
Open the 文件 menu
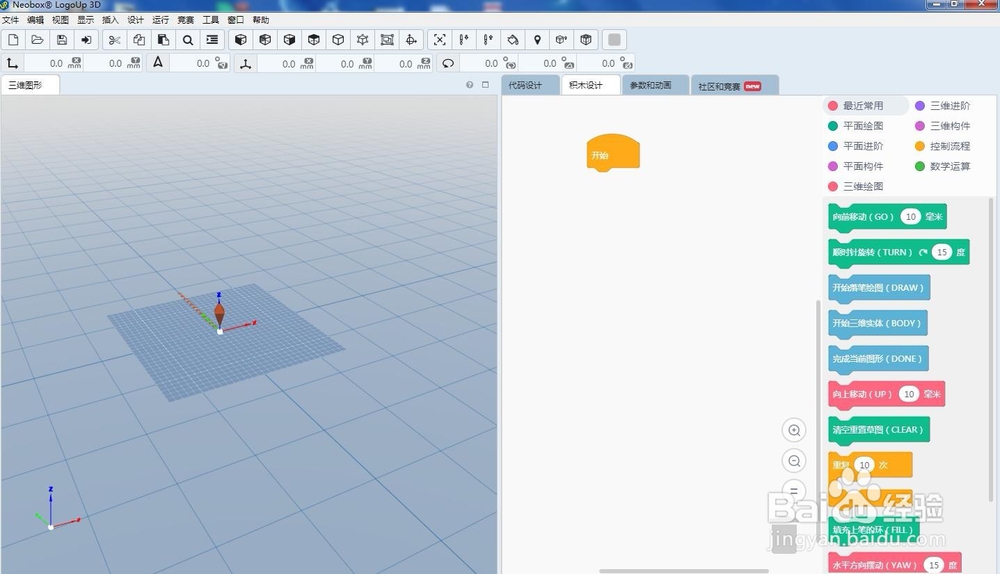click(11, 20)
